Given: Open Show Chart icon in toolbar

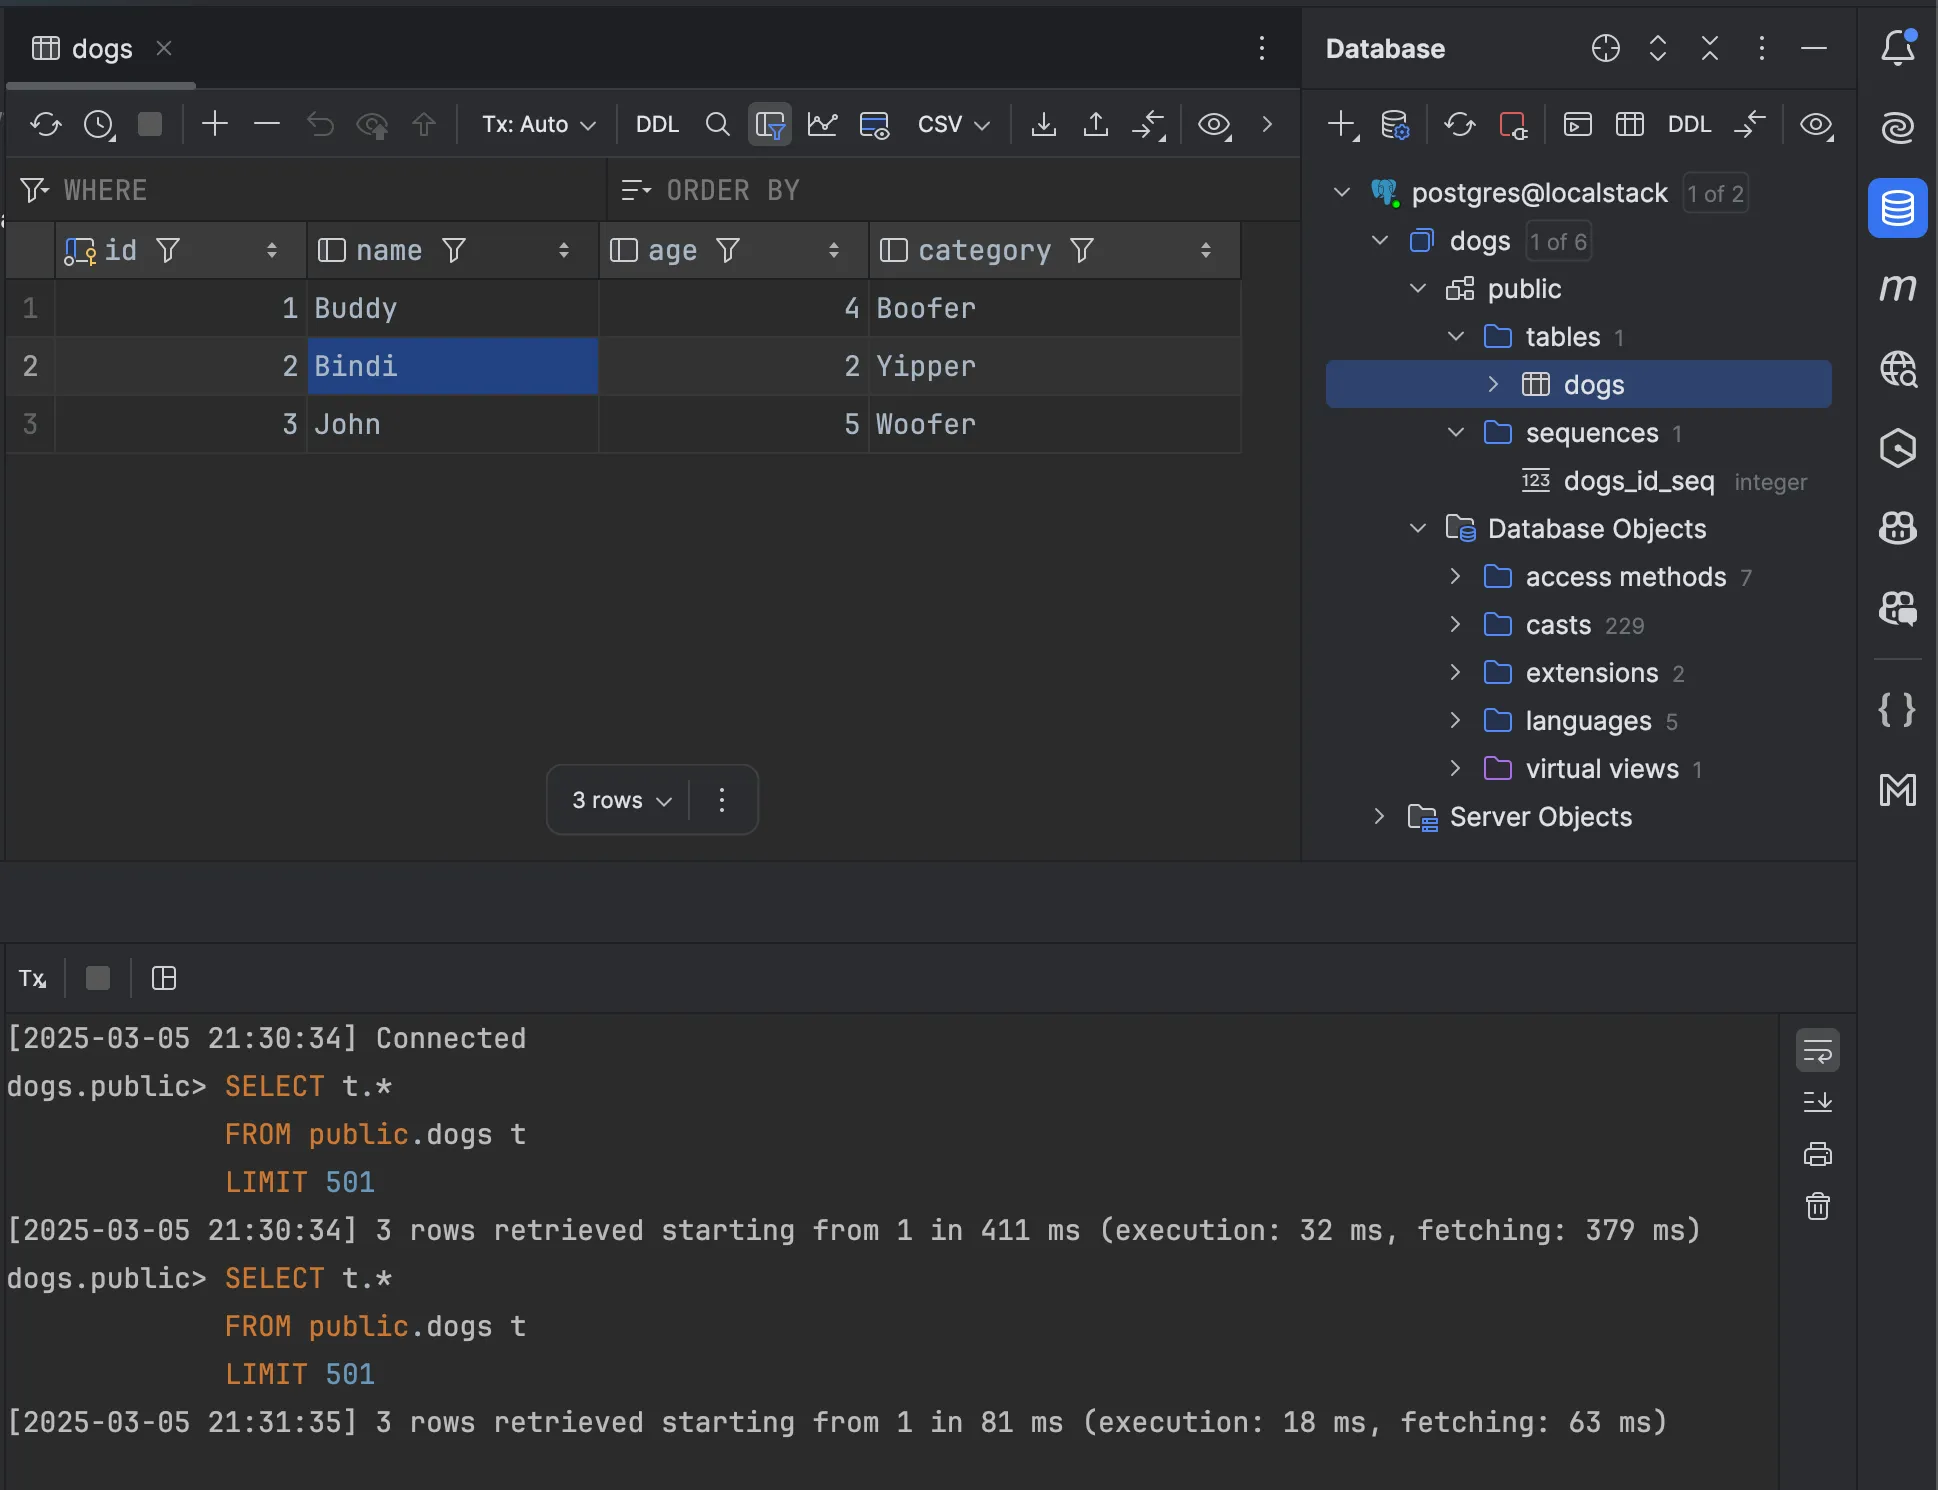Looking at the screenshot, I should pyautogui.click(x=822, y=125).
